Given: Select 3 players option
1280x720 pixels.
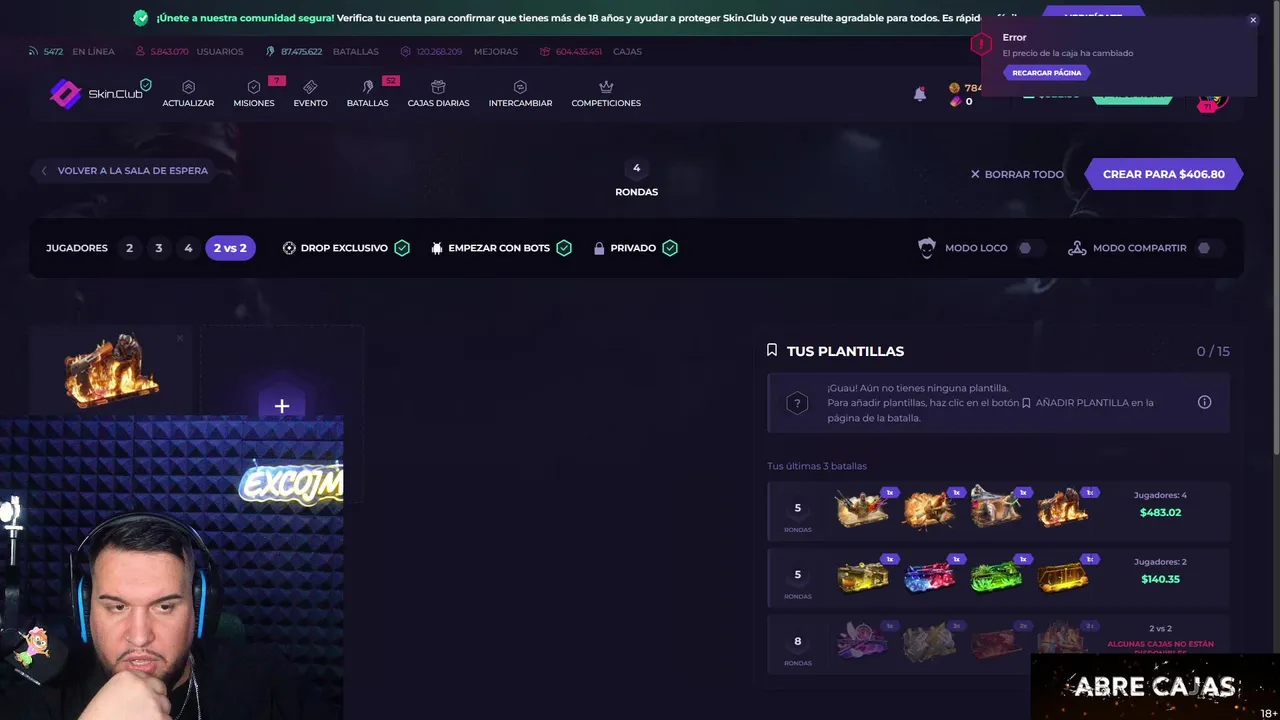Looking at the screenshot, I should 158,248.
